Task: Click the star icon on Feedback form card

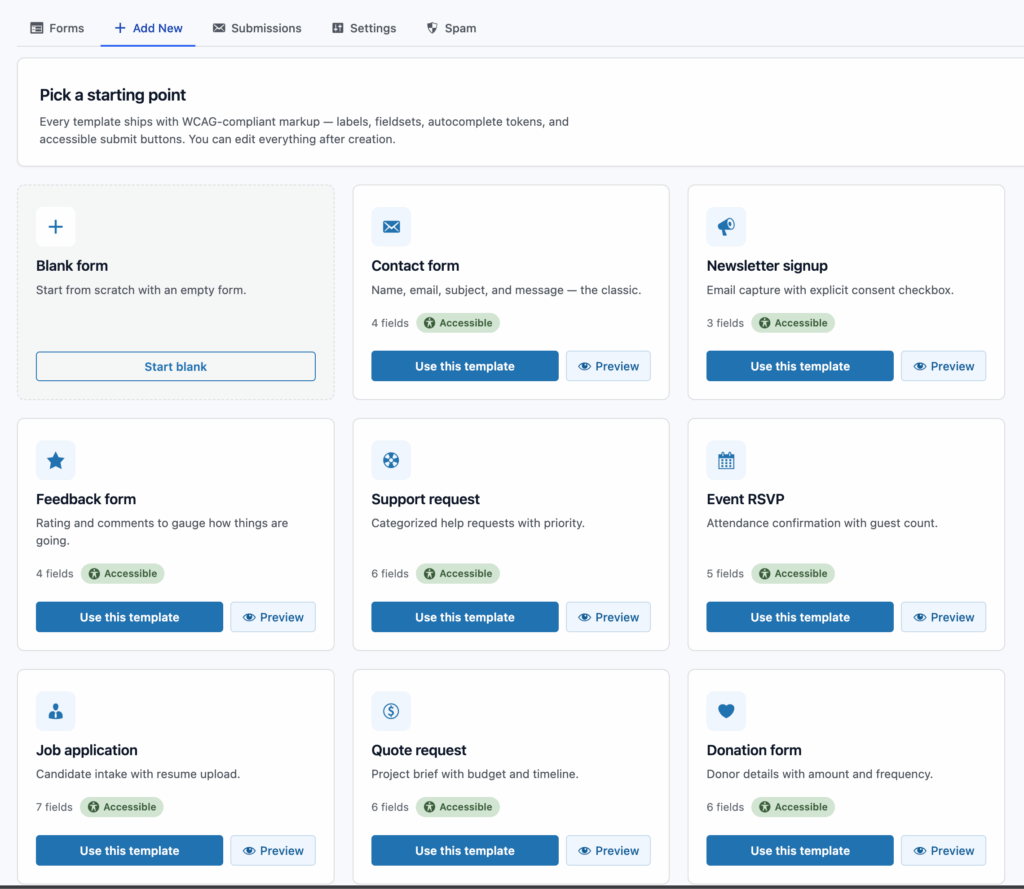Action: coord(56,461)
